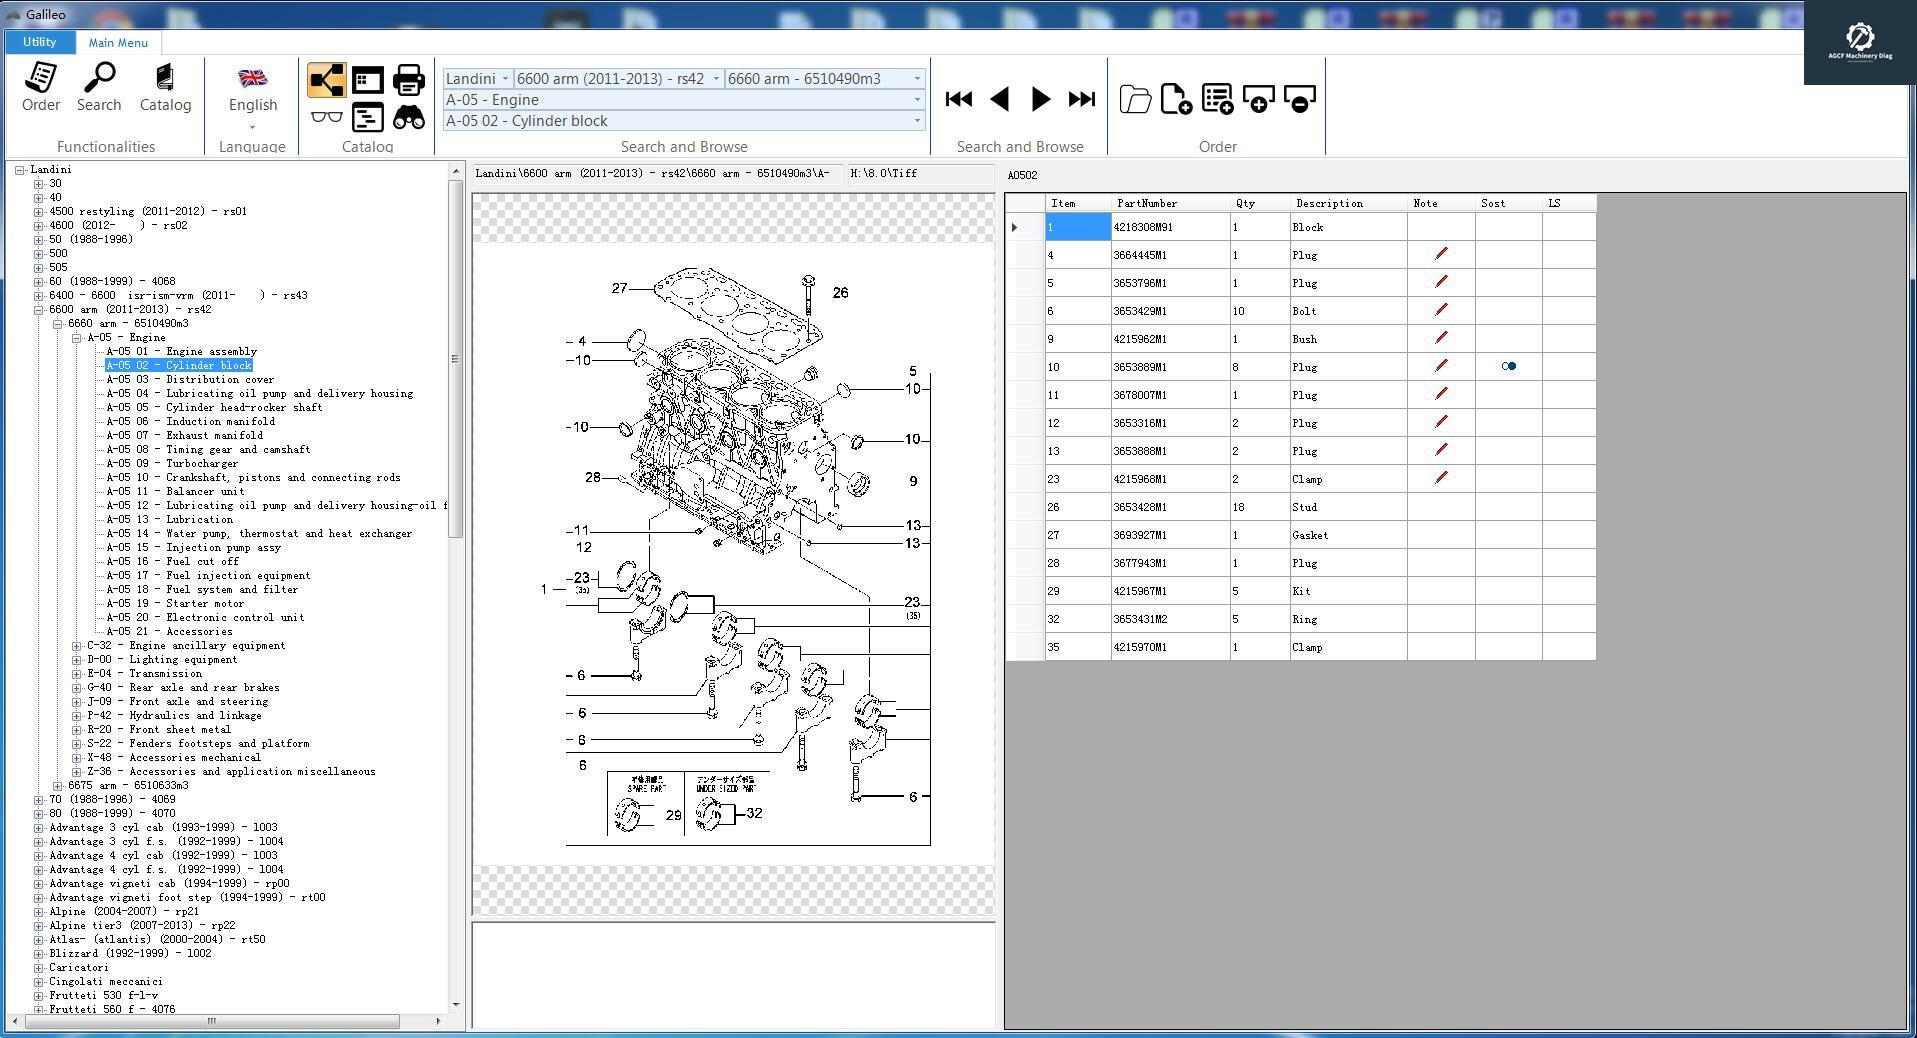Click the binoculars search icon
1917x1038 pixels.
(408, 117)
